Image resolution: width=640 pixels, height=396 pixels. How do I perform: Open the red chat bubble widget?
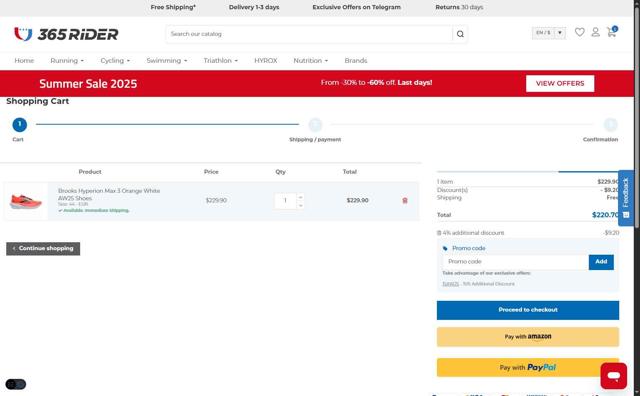(x=613, y=376)
